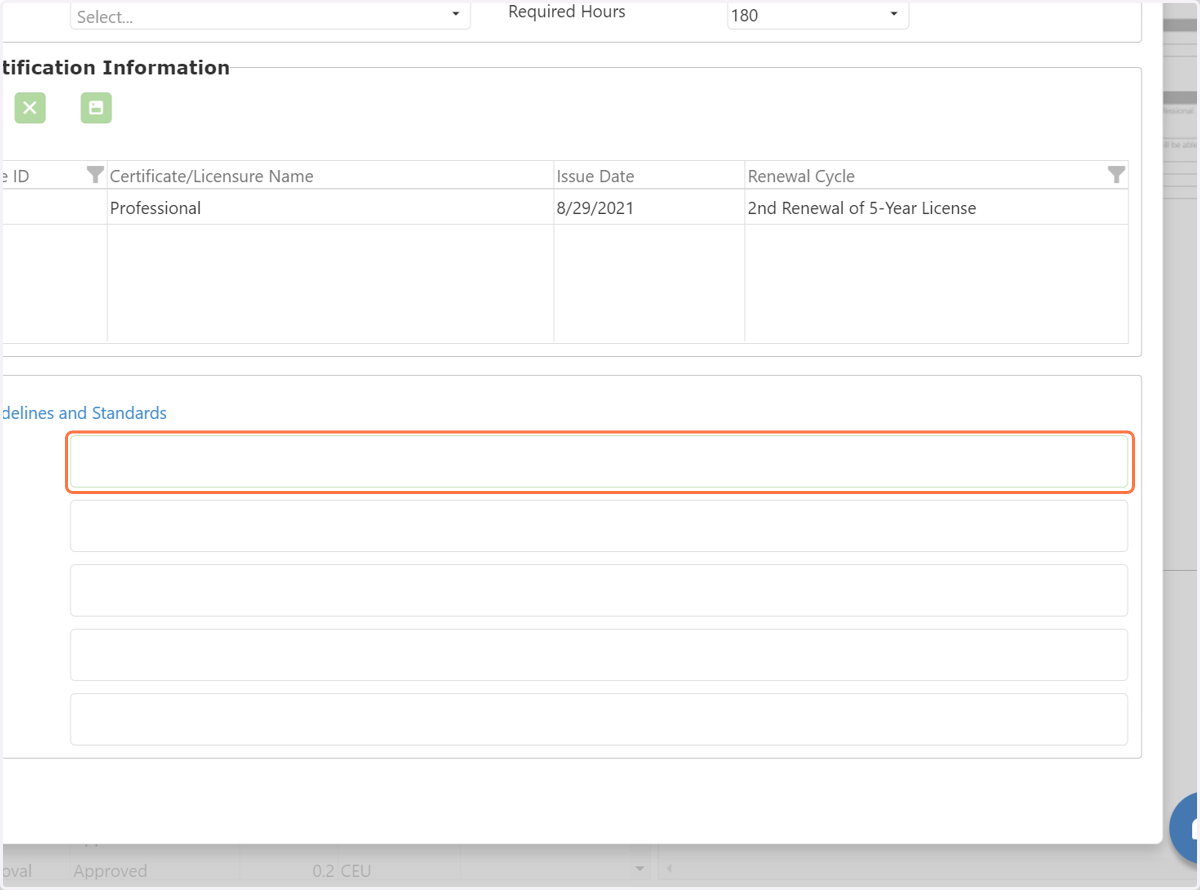Click the last empty text field
Image resolution: width=1200 pixels, height=890 pixels.
point(599,719)
